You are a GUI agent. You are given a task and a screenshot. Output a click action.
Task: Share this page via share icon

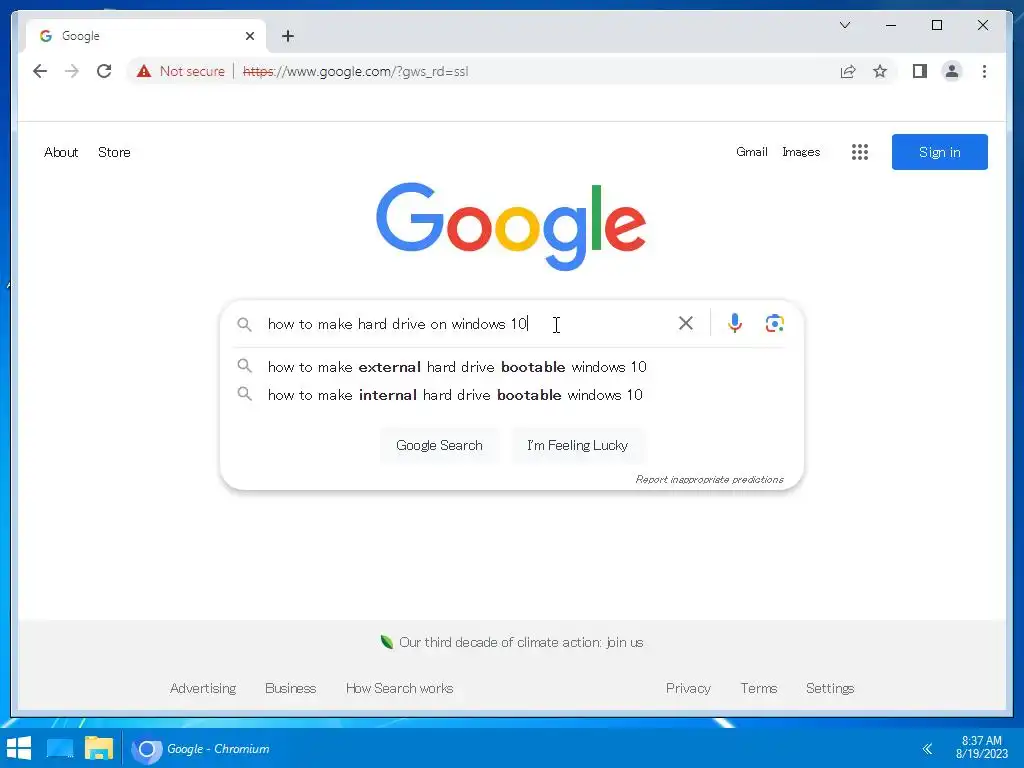point(848,71)
